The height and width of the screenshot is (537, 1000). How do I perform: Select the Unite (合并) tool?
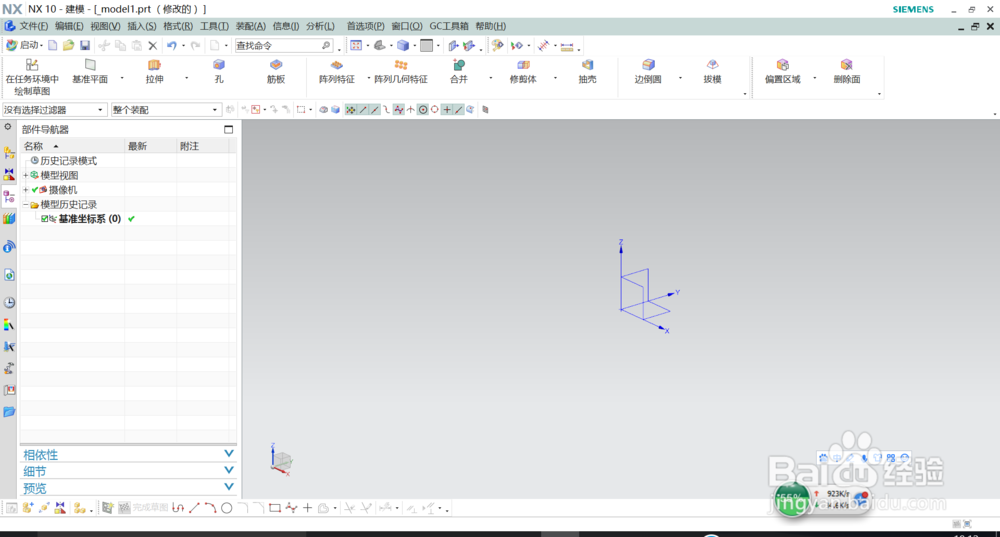(x=459, y=71)
